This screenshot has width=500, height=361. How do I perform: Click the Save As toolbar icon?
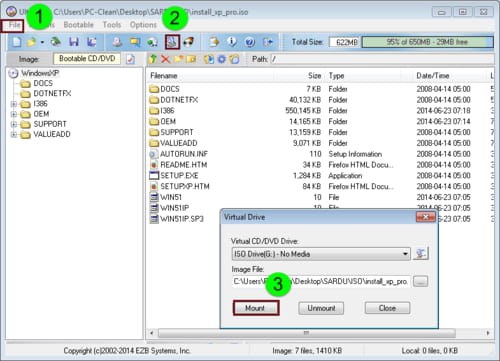point(91,42)
